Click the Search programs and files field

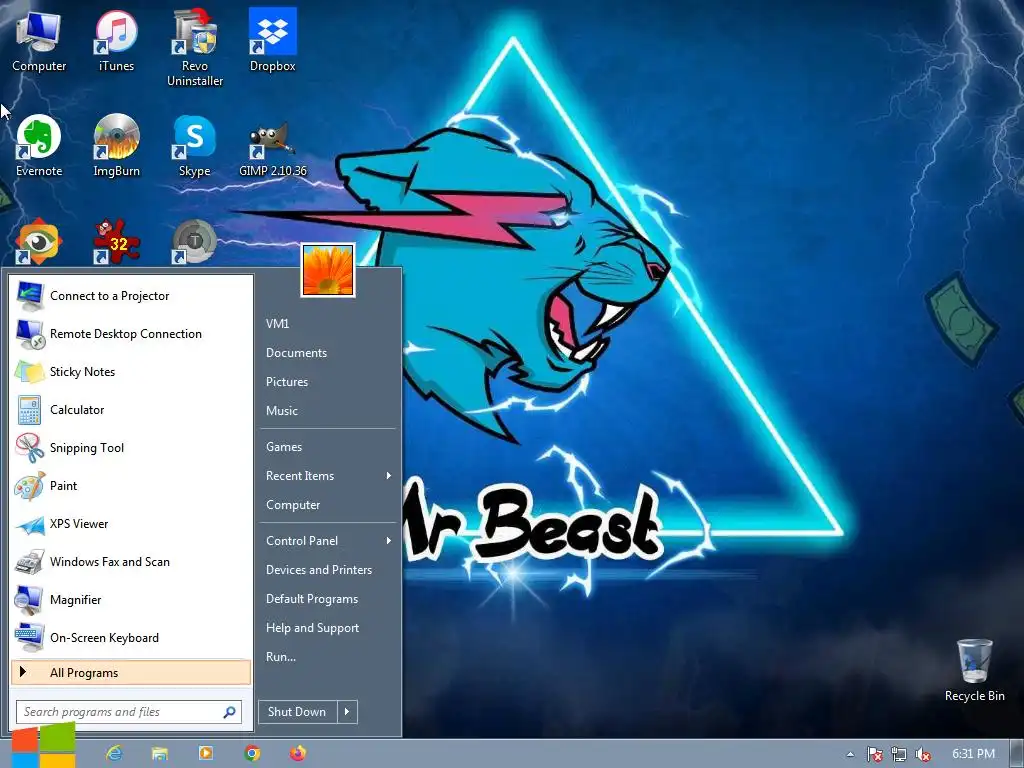pos(129,712)
